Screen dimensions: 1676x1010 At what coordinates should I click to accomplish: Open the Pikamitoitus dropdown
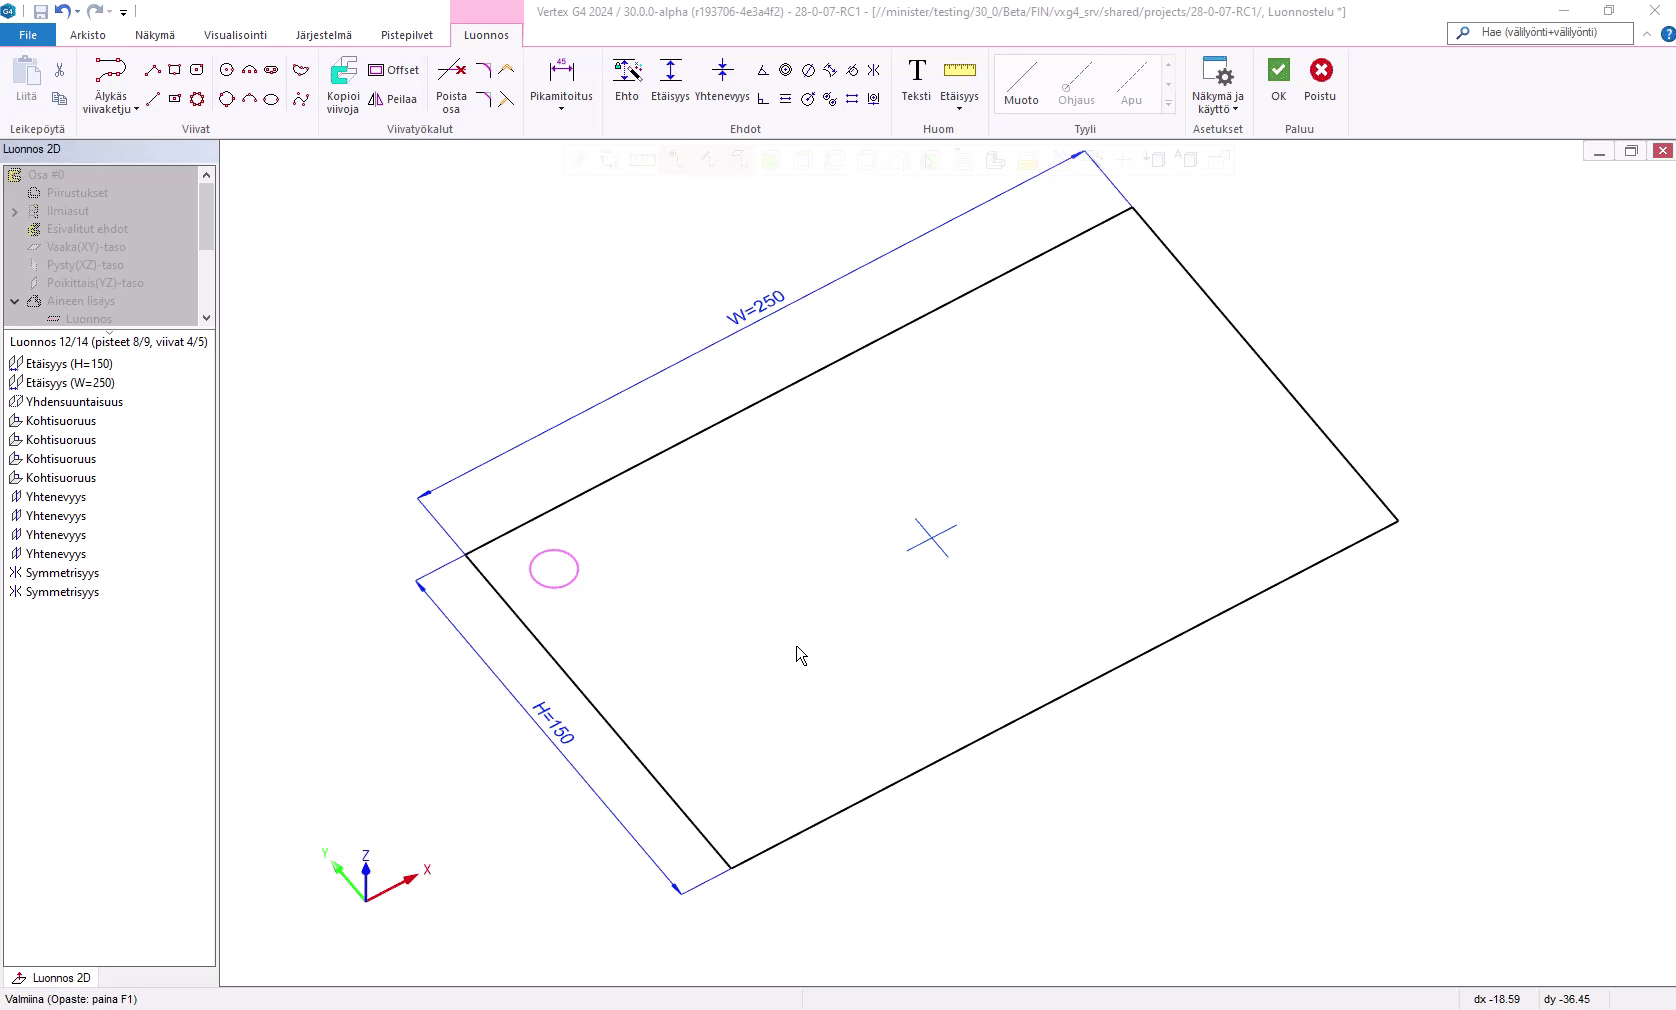click(561, 109)
